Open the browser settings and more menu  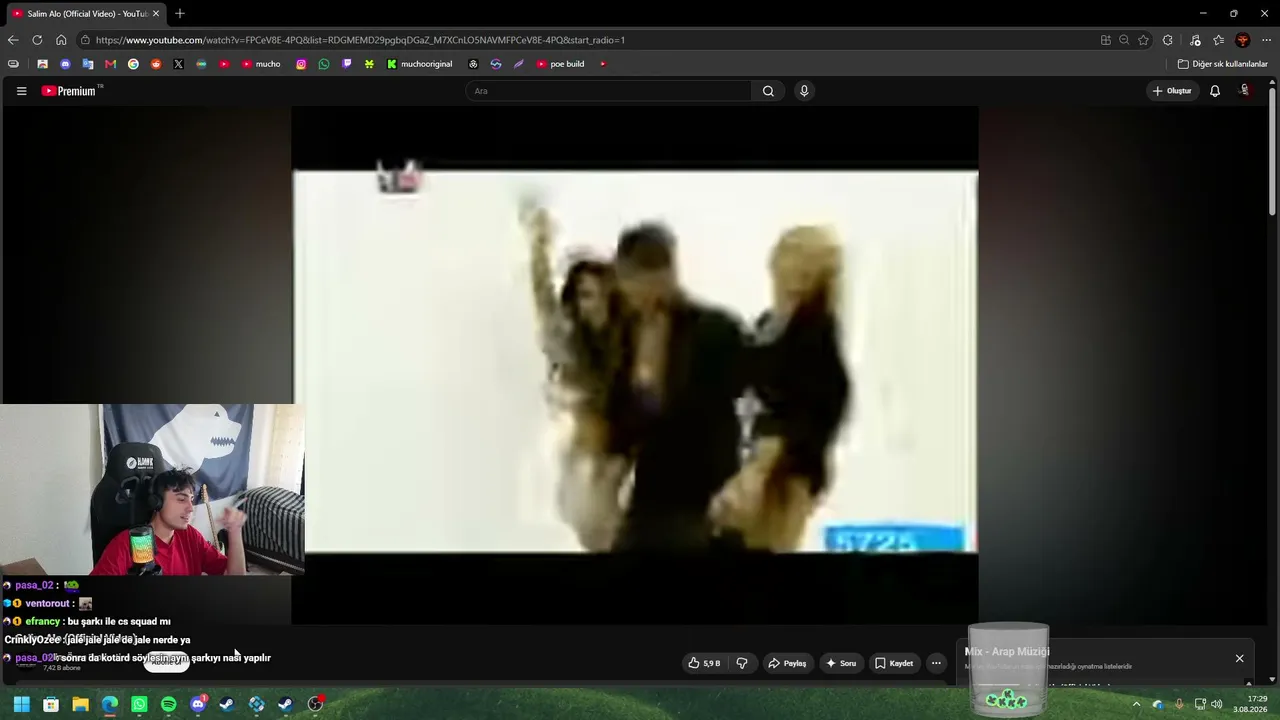[x=1267, y=40]
